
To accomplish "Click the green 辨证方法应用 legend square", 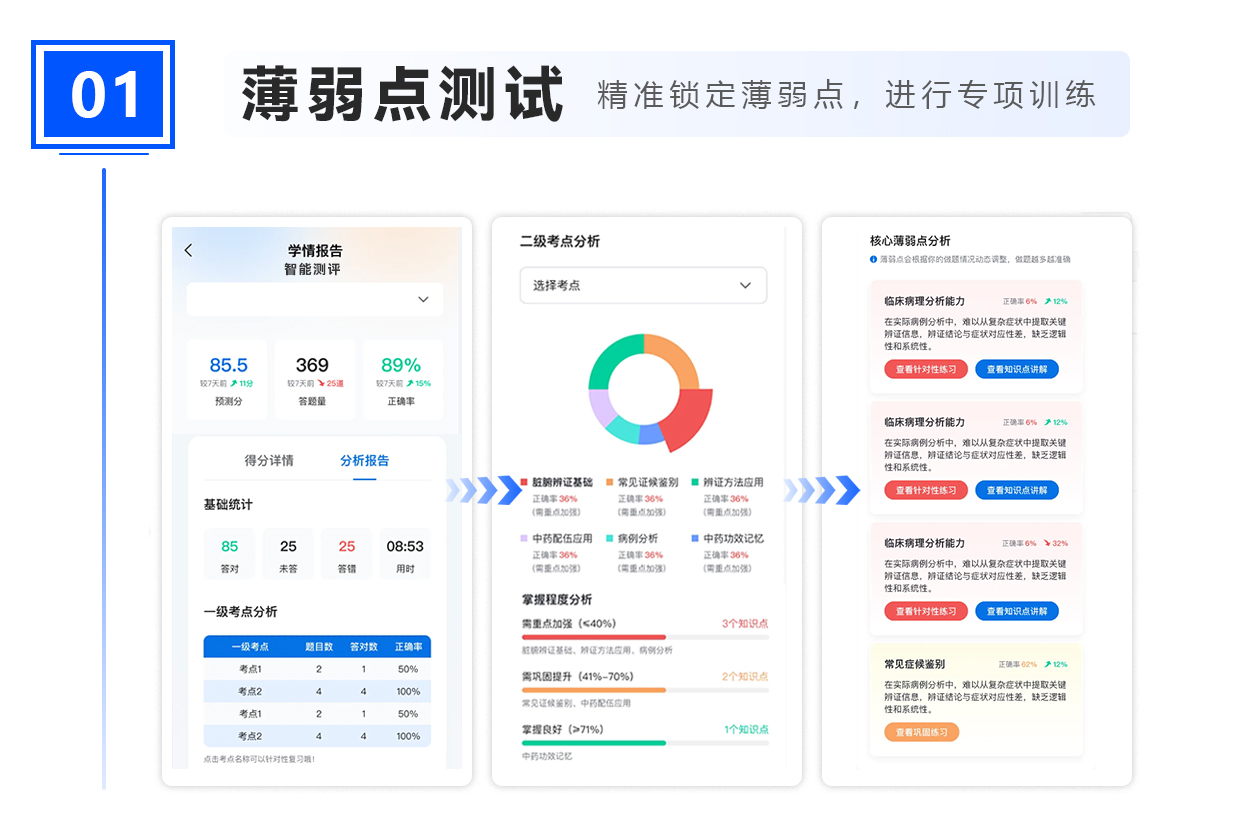I will [x=695, y=482].
